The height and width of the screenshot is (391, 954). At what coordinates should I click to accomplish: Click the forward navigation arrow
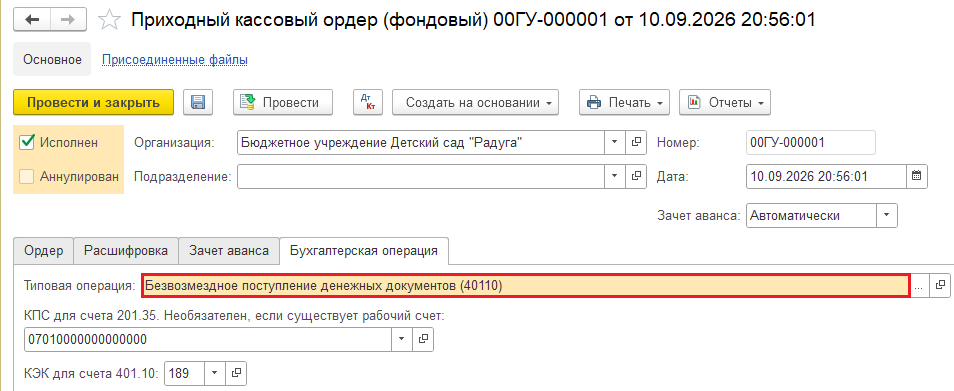tap(69, 20)
